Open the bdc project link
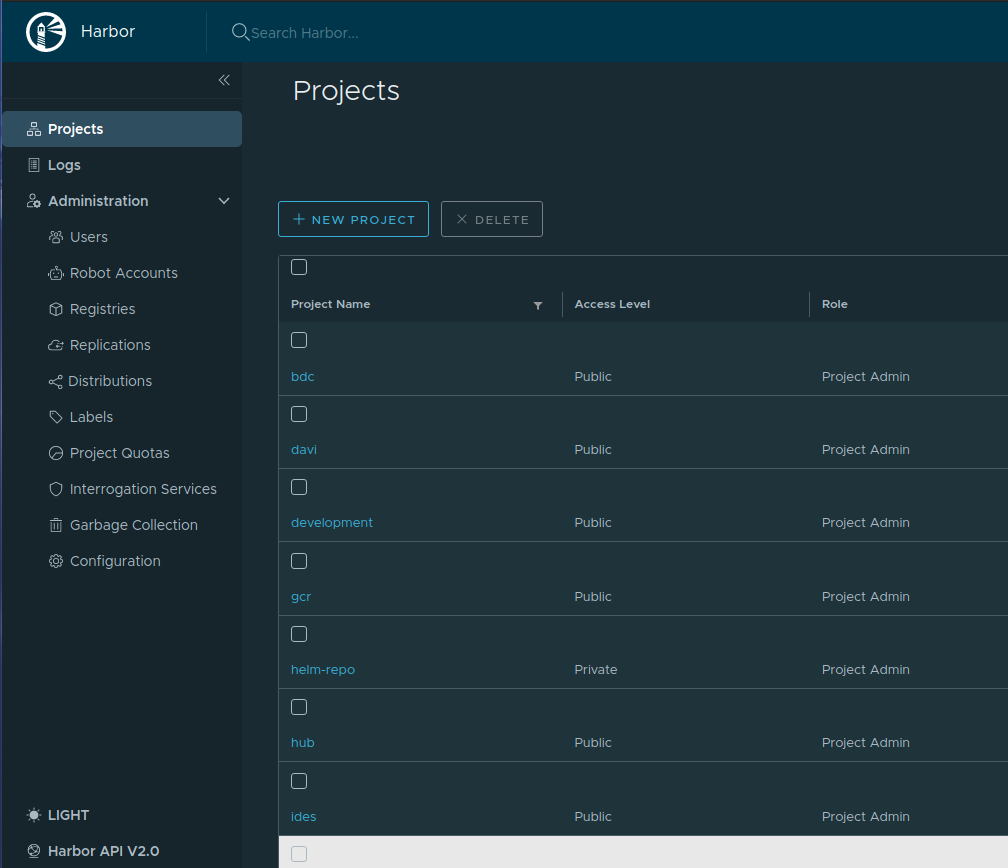 point(303,377)
